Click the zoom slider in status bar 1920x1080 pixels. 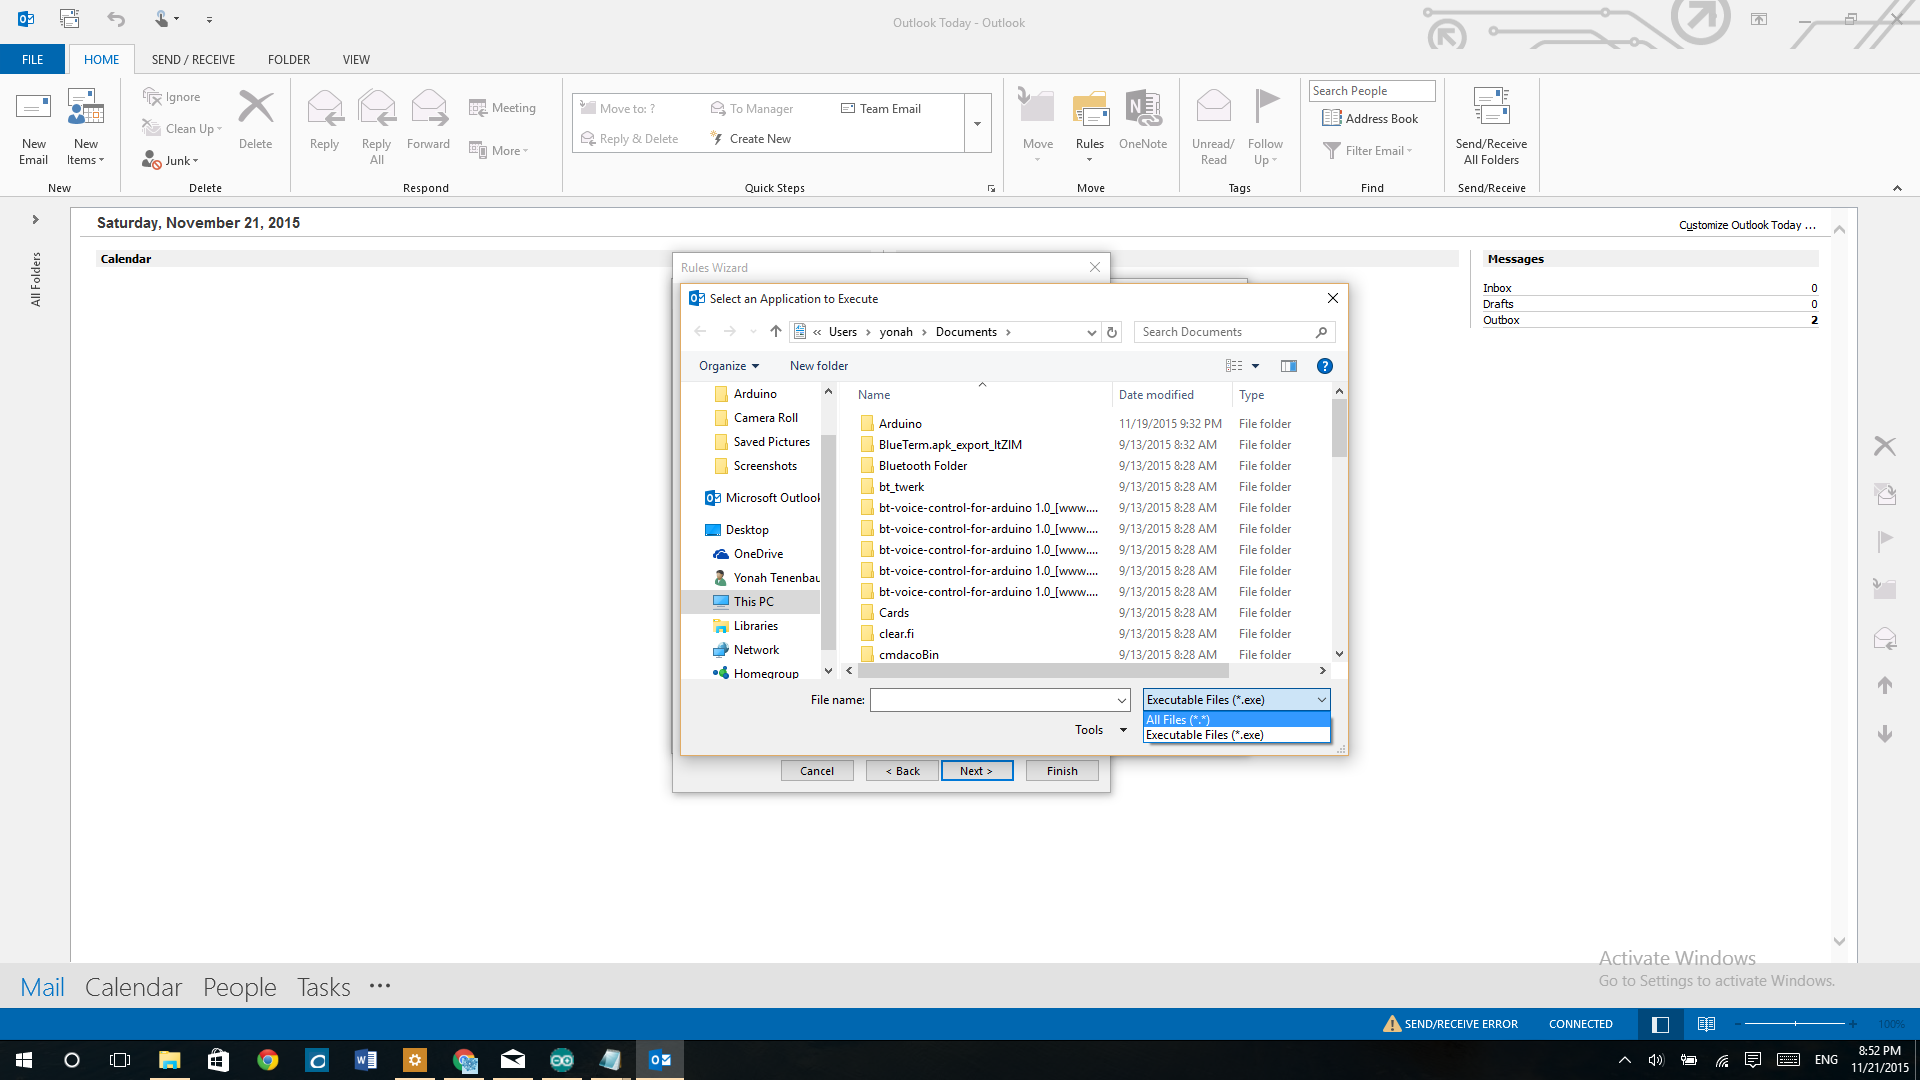coord(1795,1024)
